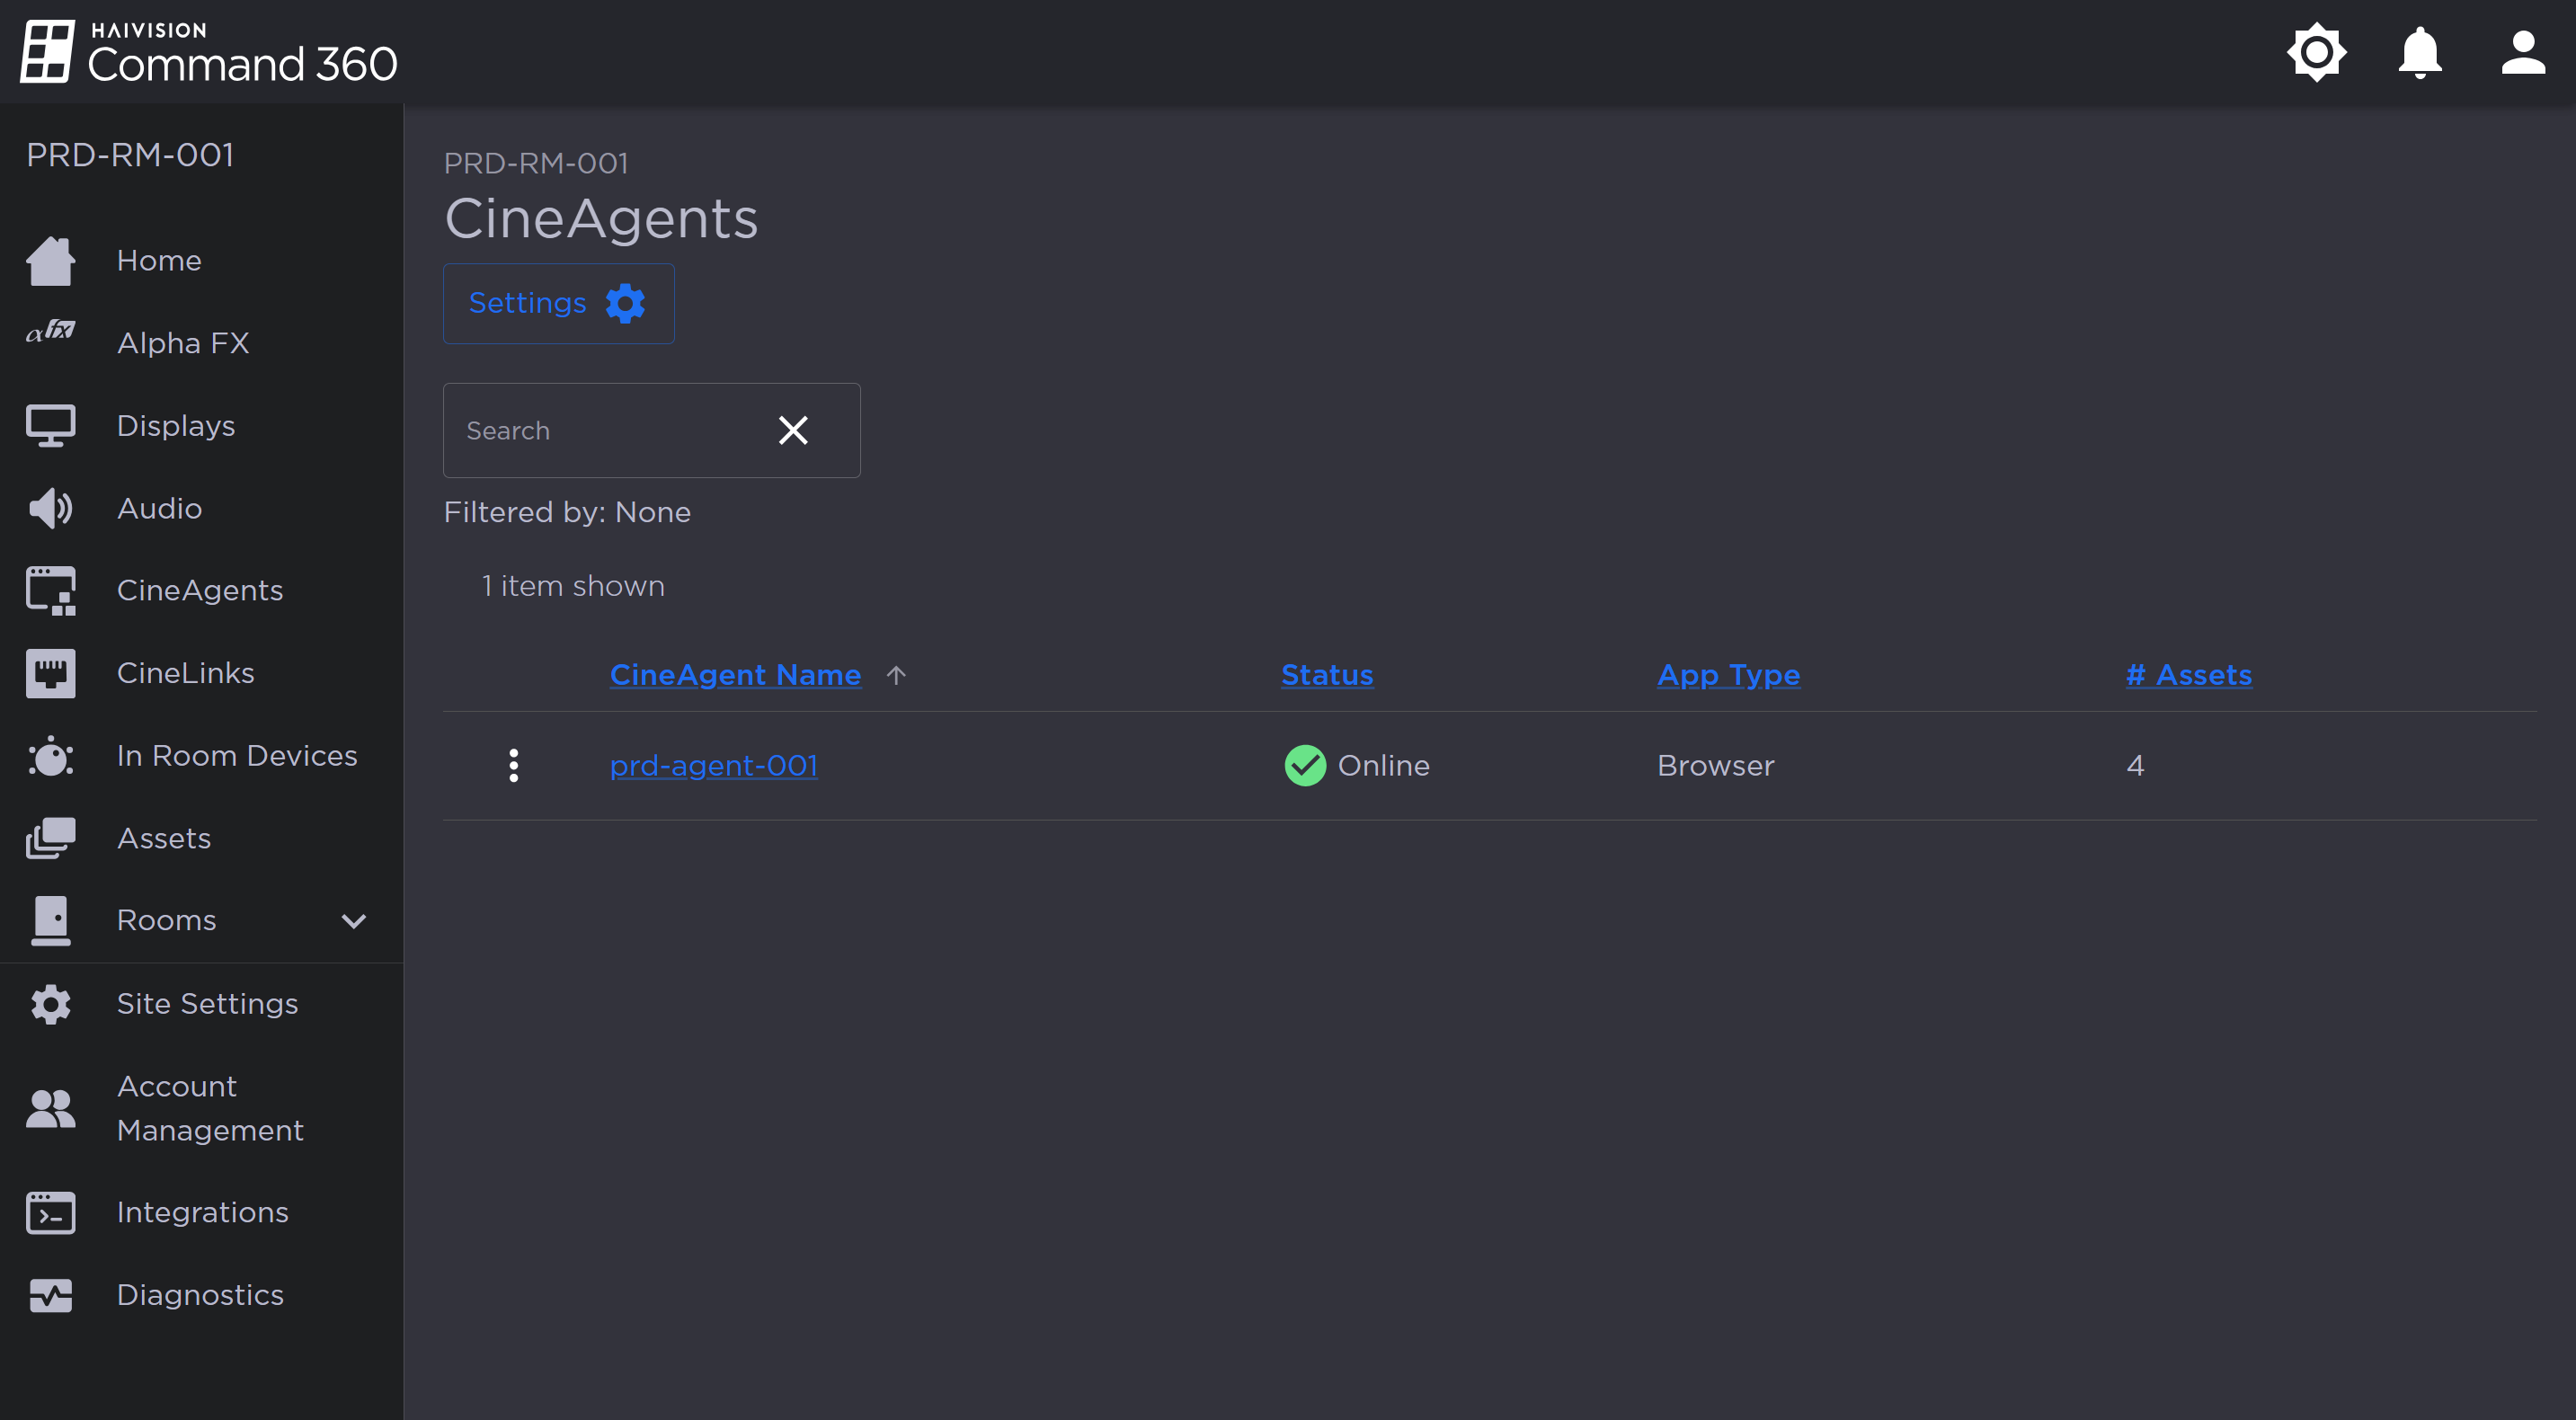Open the row actions menu for prd-agent-001
The image size is (2576, 1420).
tap(514, 765)
